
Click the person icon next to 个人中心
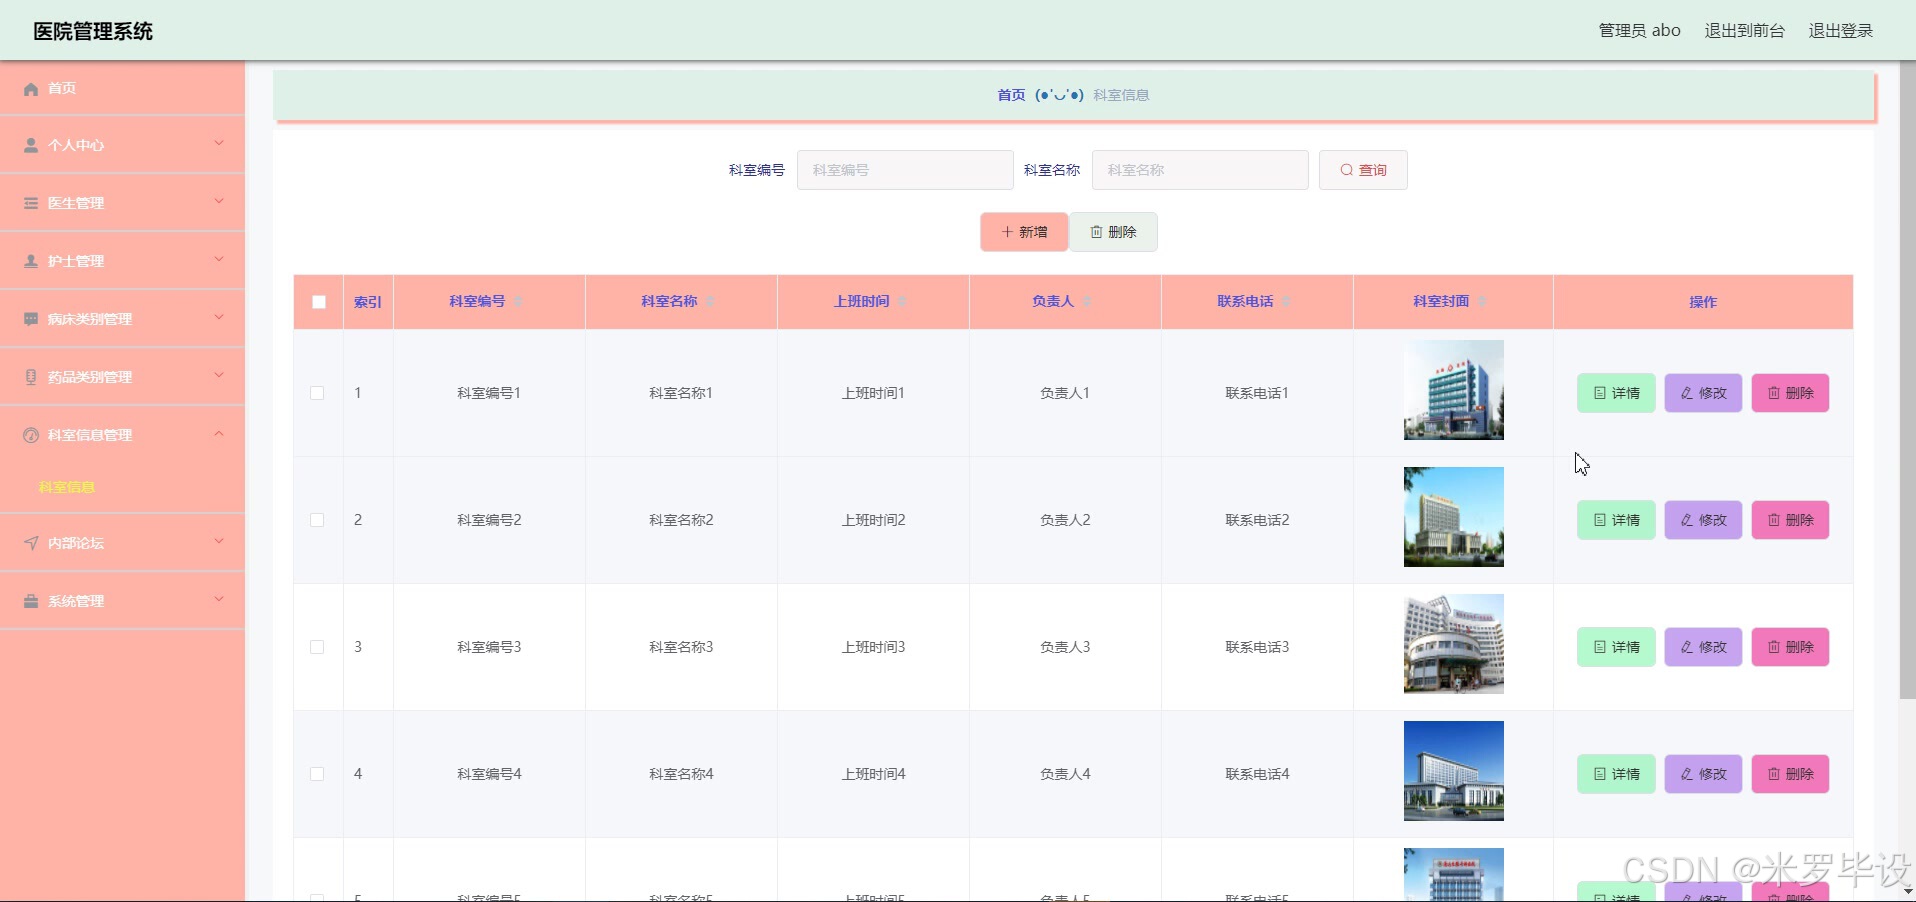point(31,145)
